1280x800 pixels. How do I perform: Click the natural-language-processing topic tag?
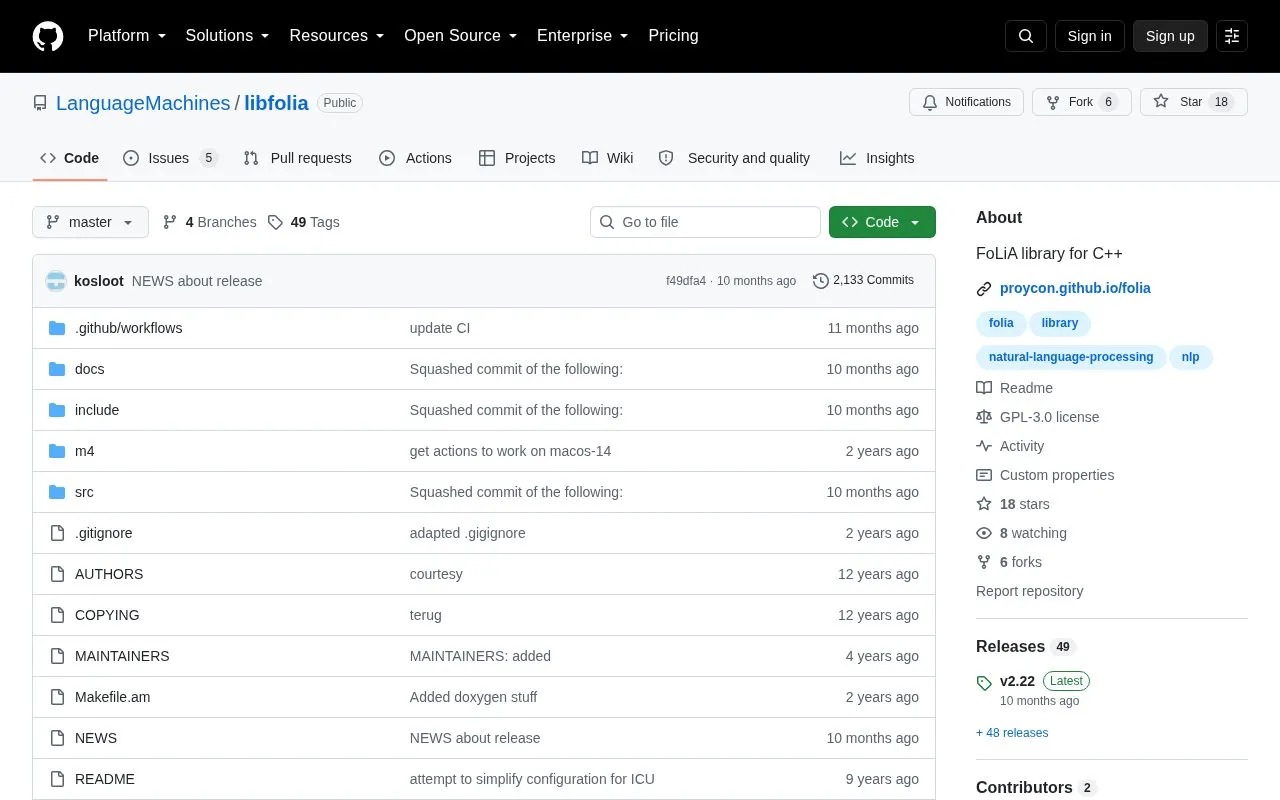click(x=1071, y=357)
